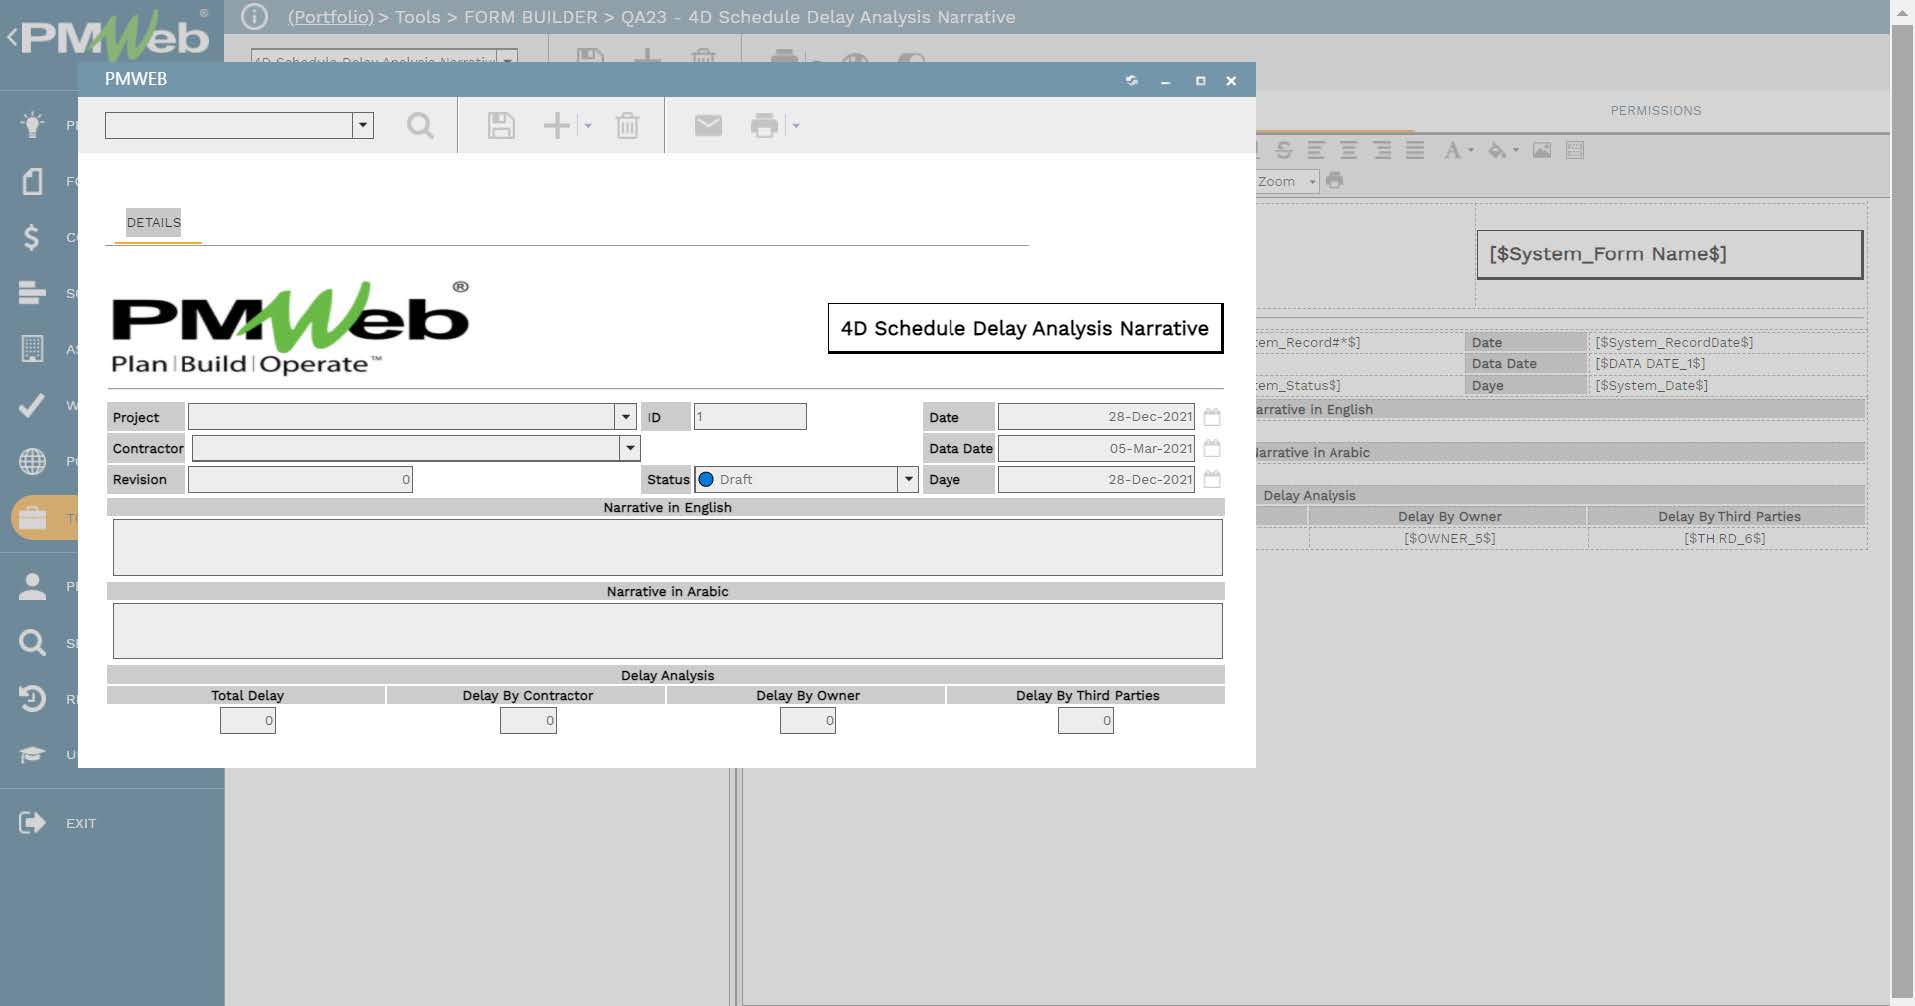The image size is (1915, 1006).
Task: Click EXIT in the sidebar
Action: 81,823
